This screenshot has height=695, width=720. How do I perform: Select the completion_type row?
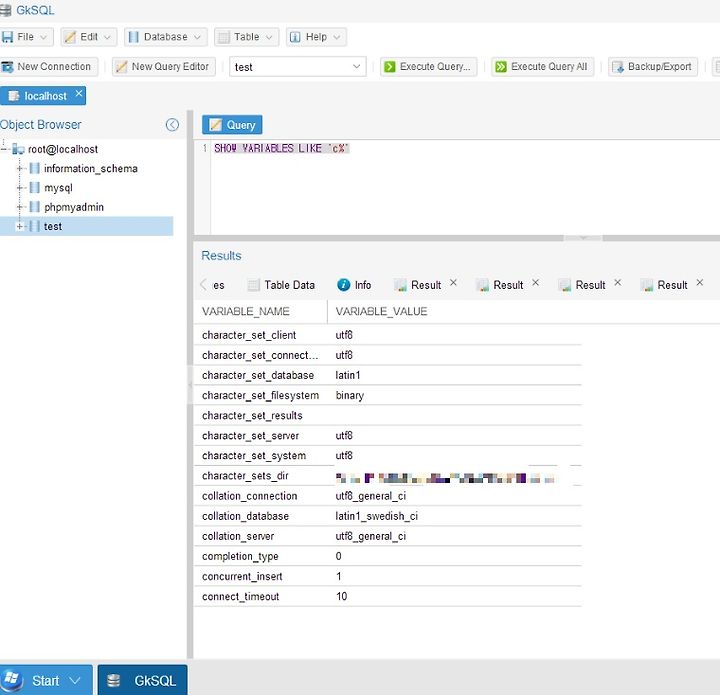pos(388,556)
